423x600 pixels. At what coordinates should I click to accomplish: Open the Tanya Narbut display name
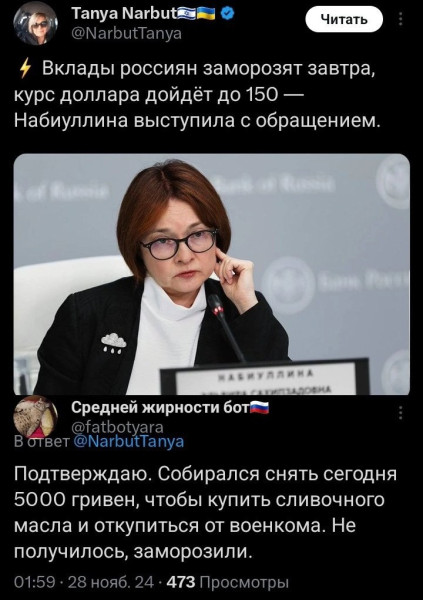[x=124, y=14]
